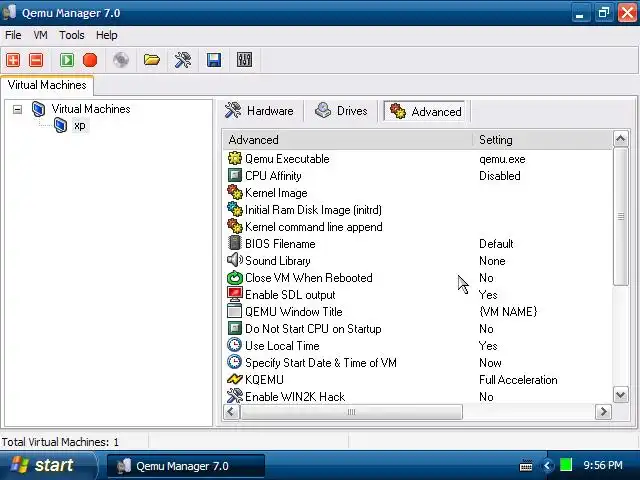
Task: Click the red plus new VM icon
Action: coord(13,60)
